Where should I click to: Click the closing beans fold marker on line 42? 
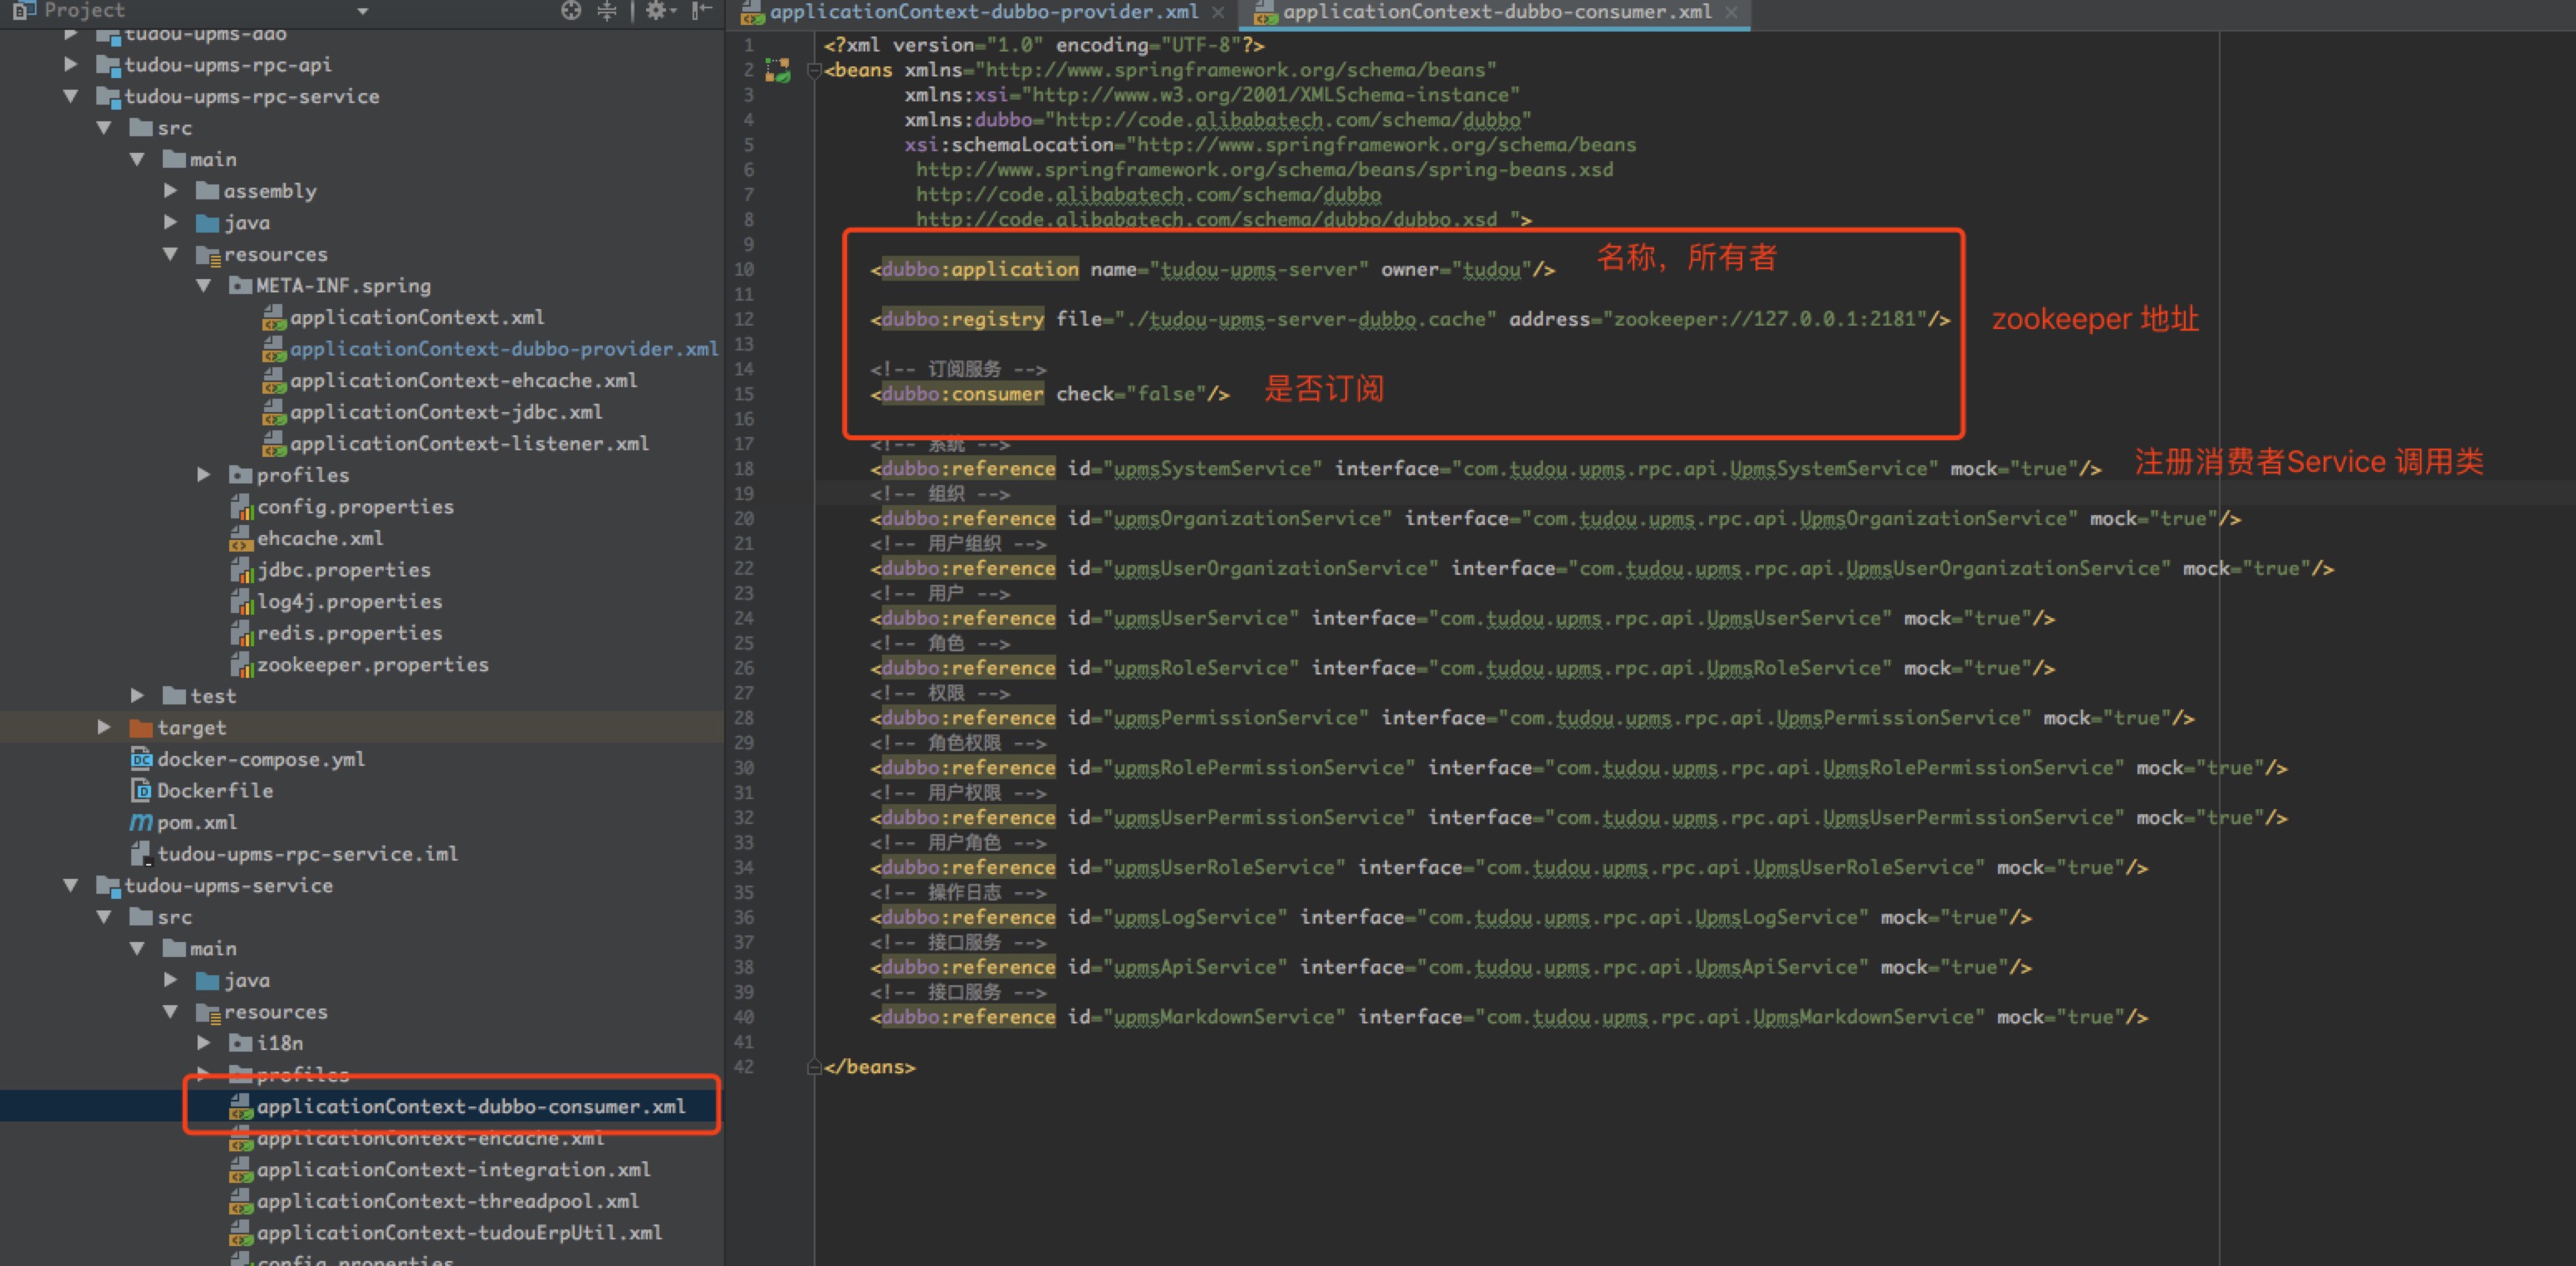pos(813,1067)
